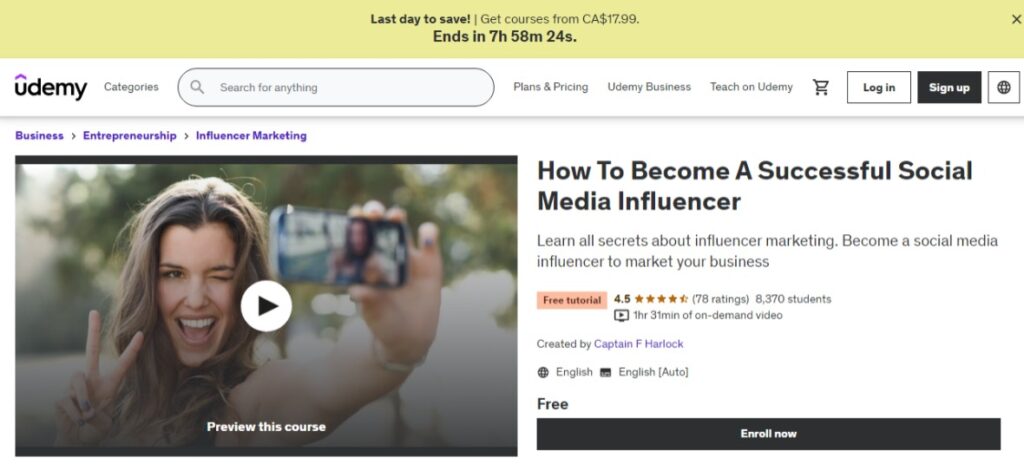Screen dimensions: 1024x471
Task: Focus the Search for anything field
Action: click(x=336, y=88)
